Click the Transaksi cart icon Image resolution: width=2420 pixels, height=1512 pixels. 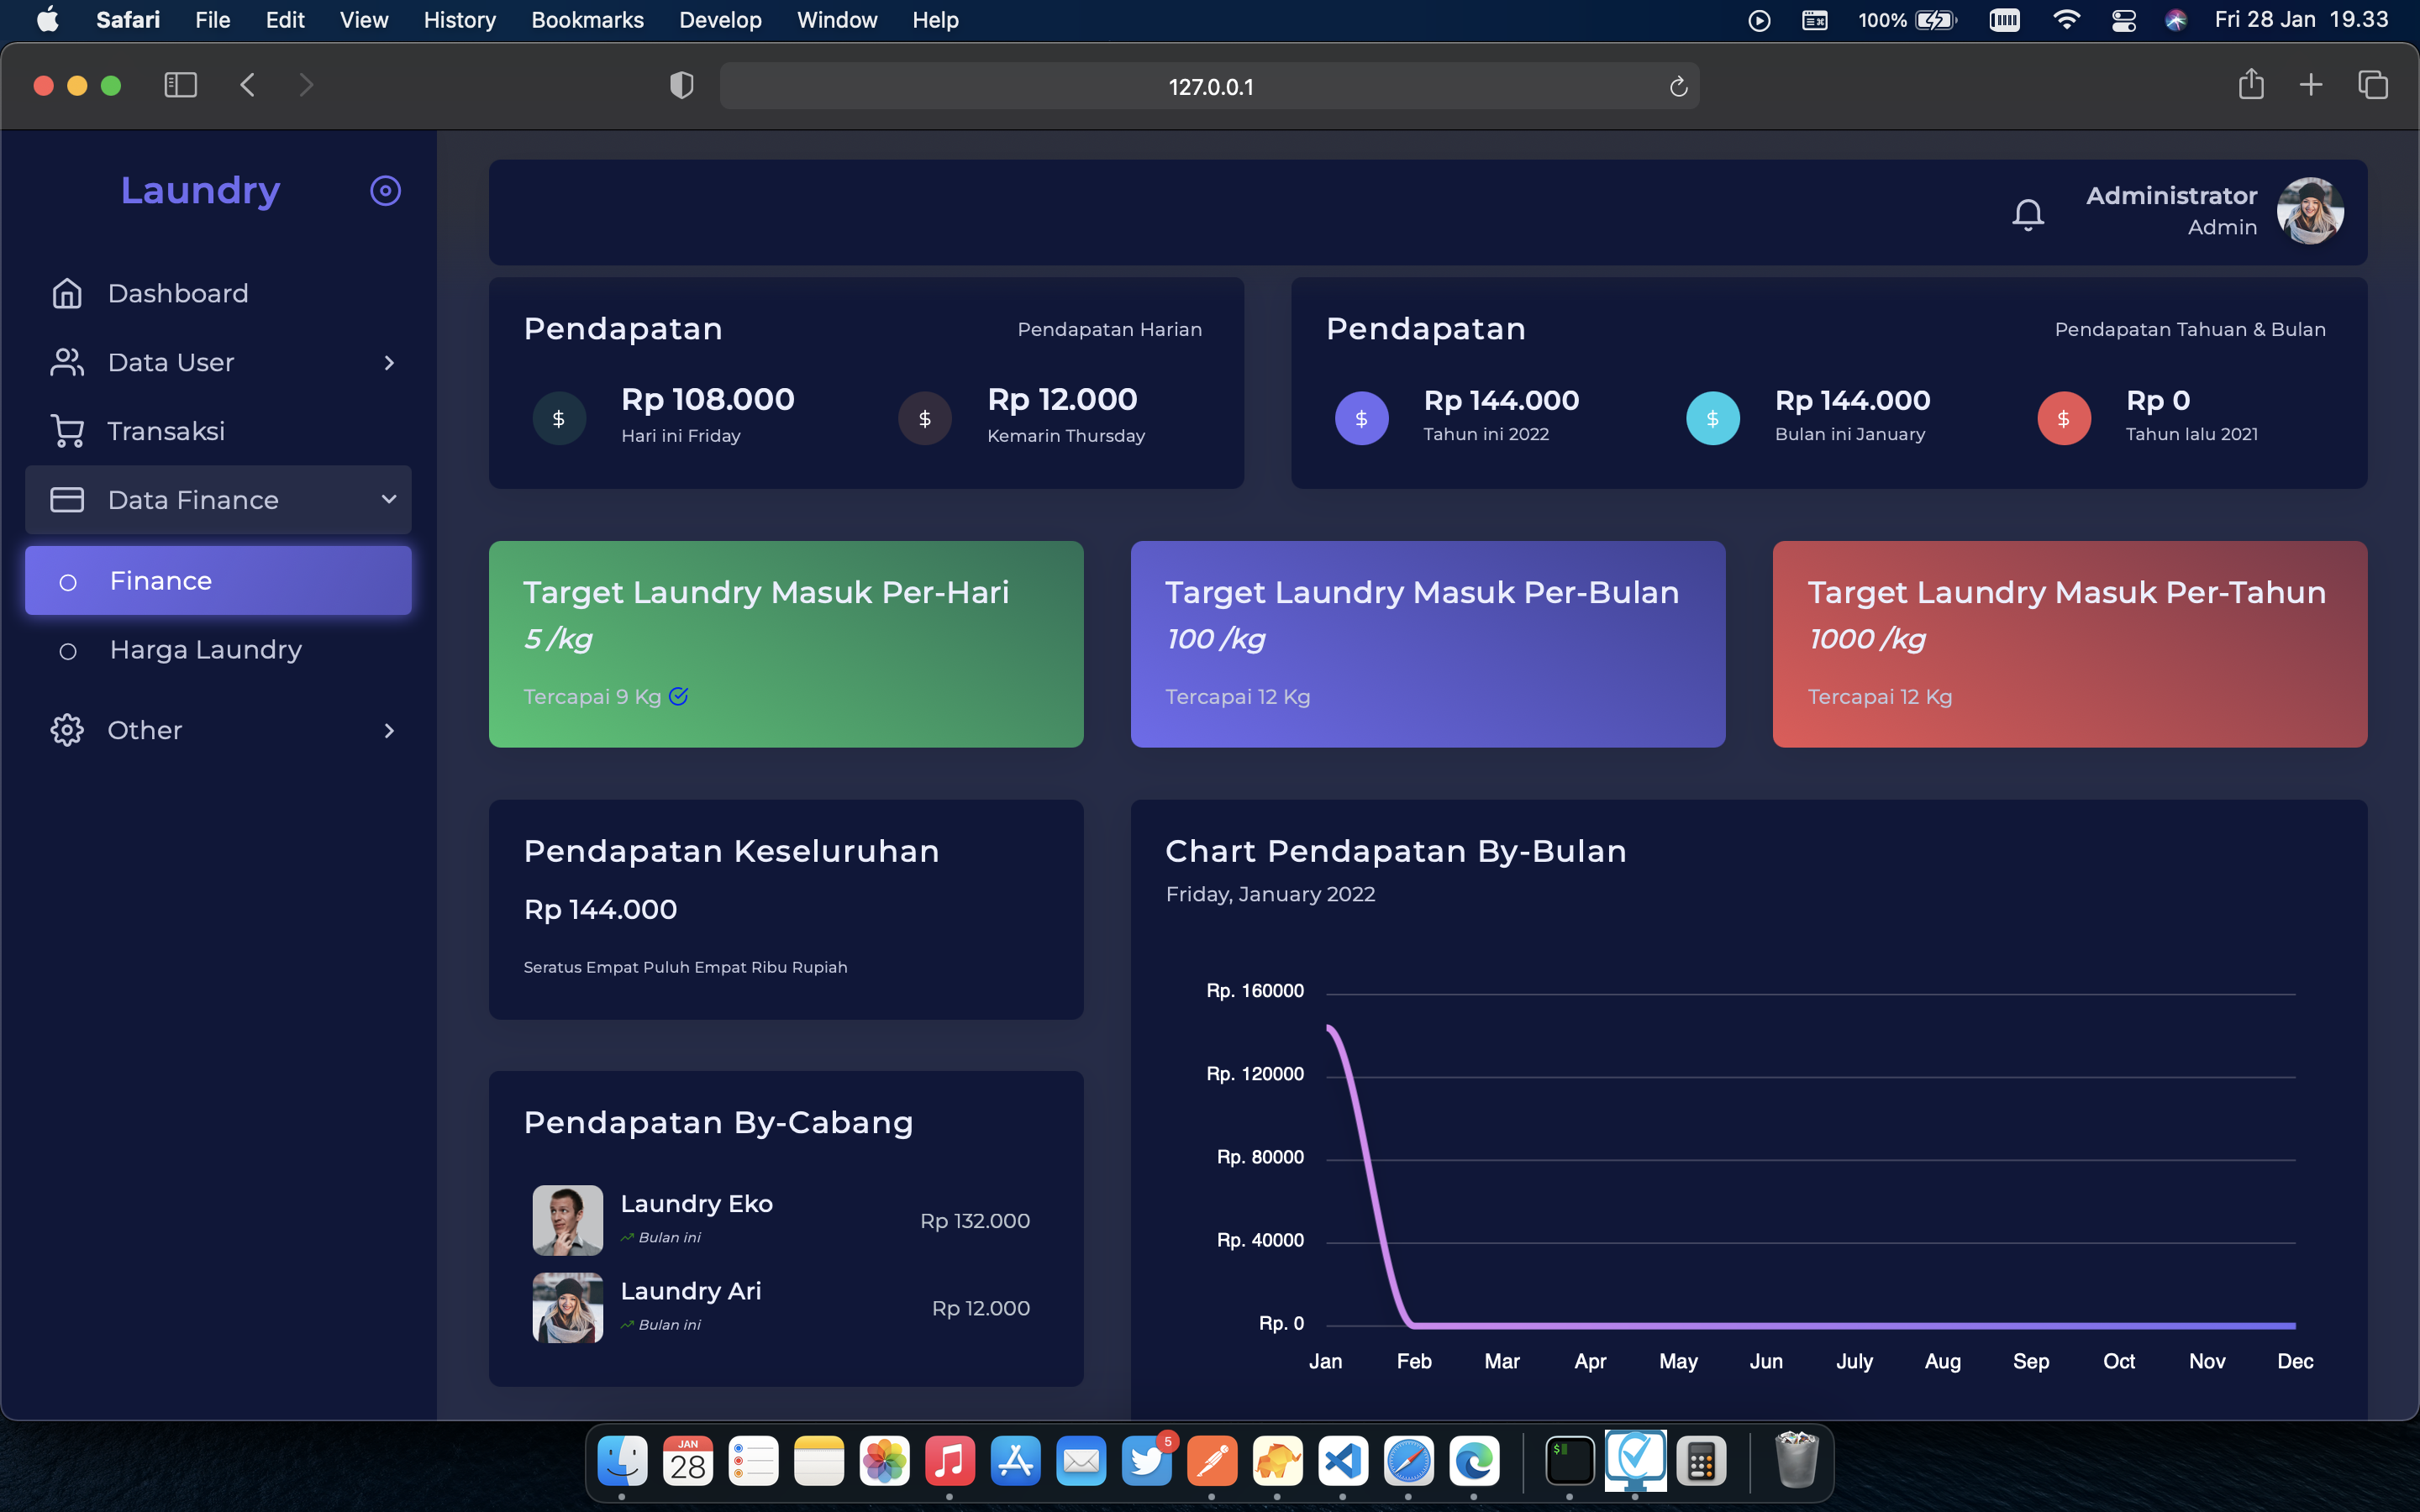point(67,431)
